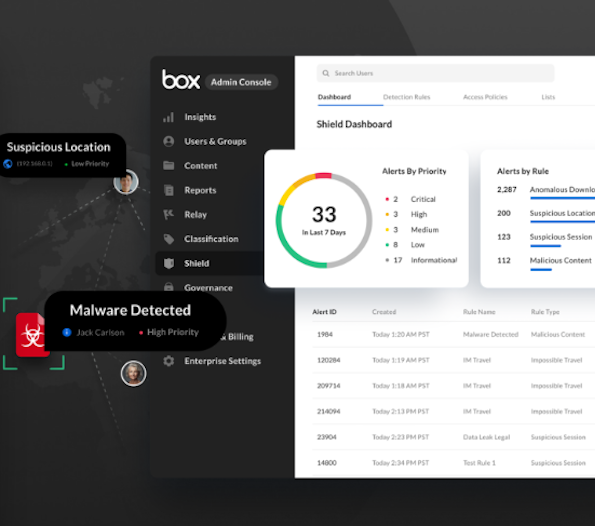
Task: Click the Search Users input field
Action: coord(435,73)
